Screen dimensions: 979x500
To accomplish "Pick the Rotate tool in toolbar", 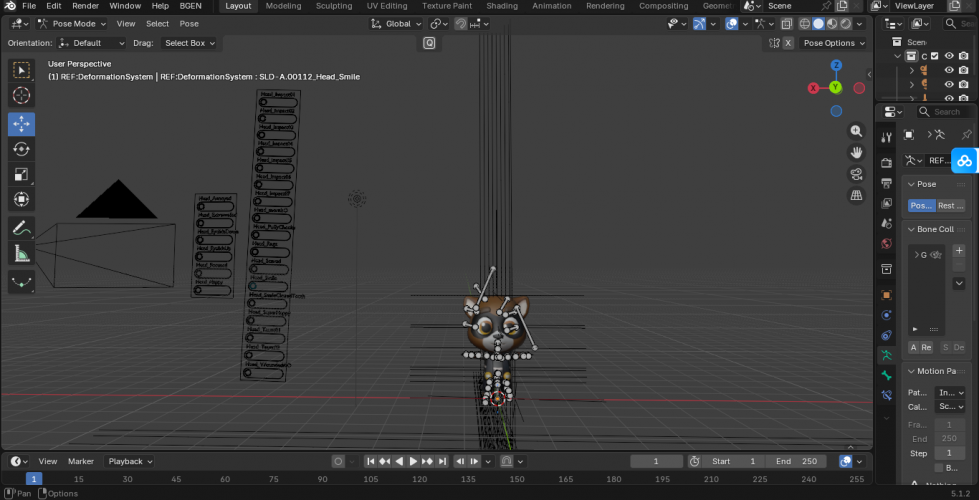I will point(21,149).
